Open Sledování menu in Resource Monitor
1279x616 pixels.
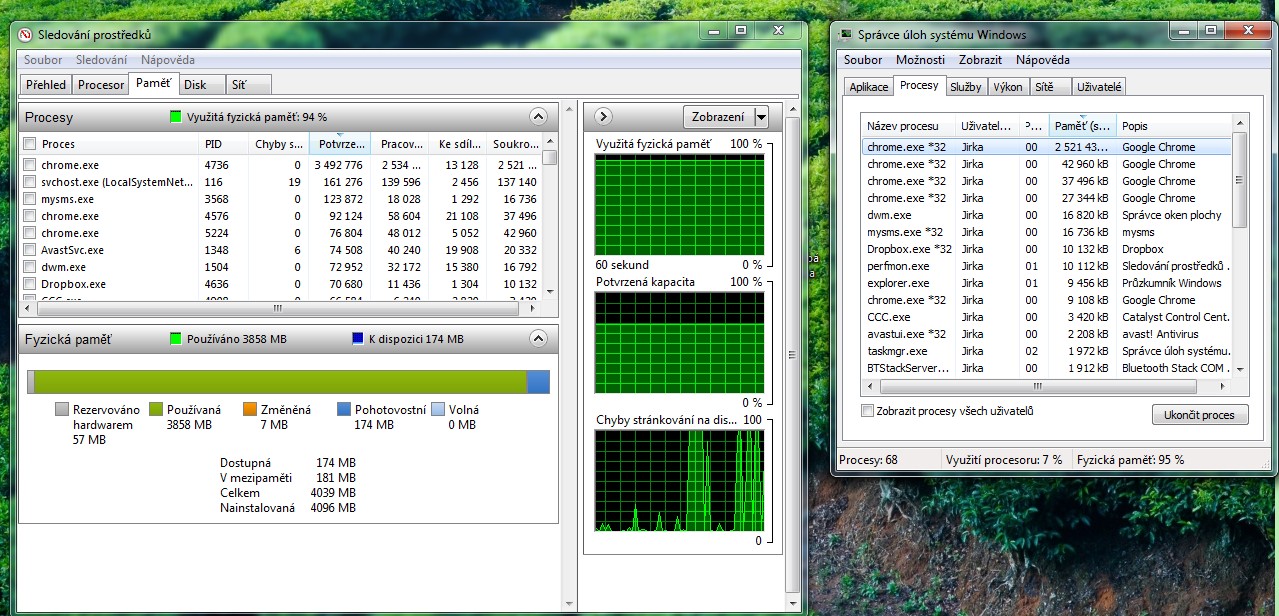(102, 60)
